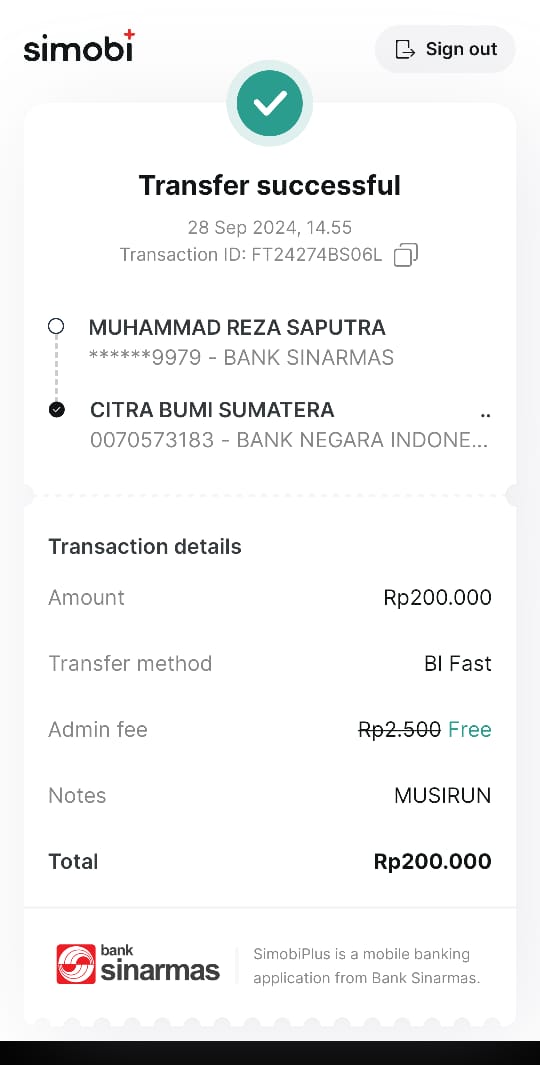Click the bold Total Rp200.000 value
This screenshot has width=540, height=1065.
(x=433, y=861)
